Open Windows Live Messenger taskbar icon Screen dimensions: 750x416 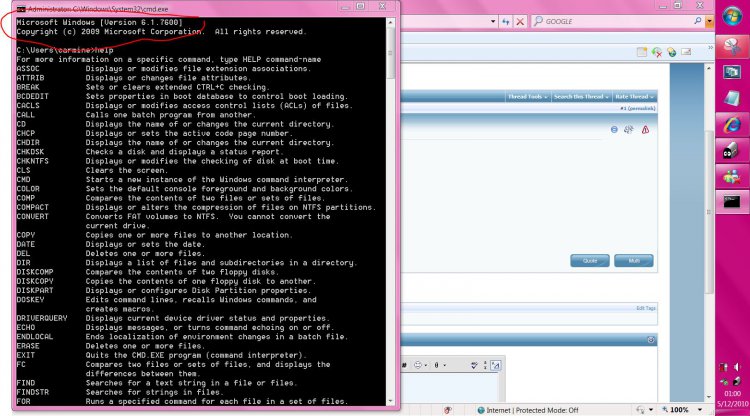[731, 177]
